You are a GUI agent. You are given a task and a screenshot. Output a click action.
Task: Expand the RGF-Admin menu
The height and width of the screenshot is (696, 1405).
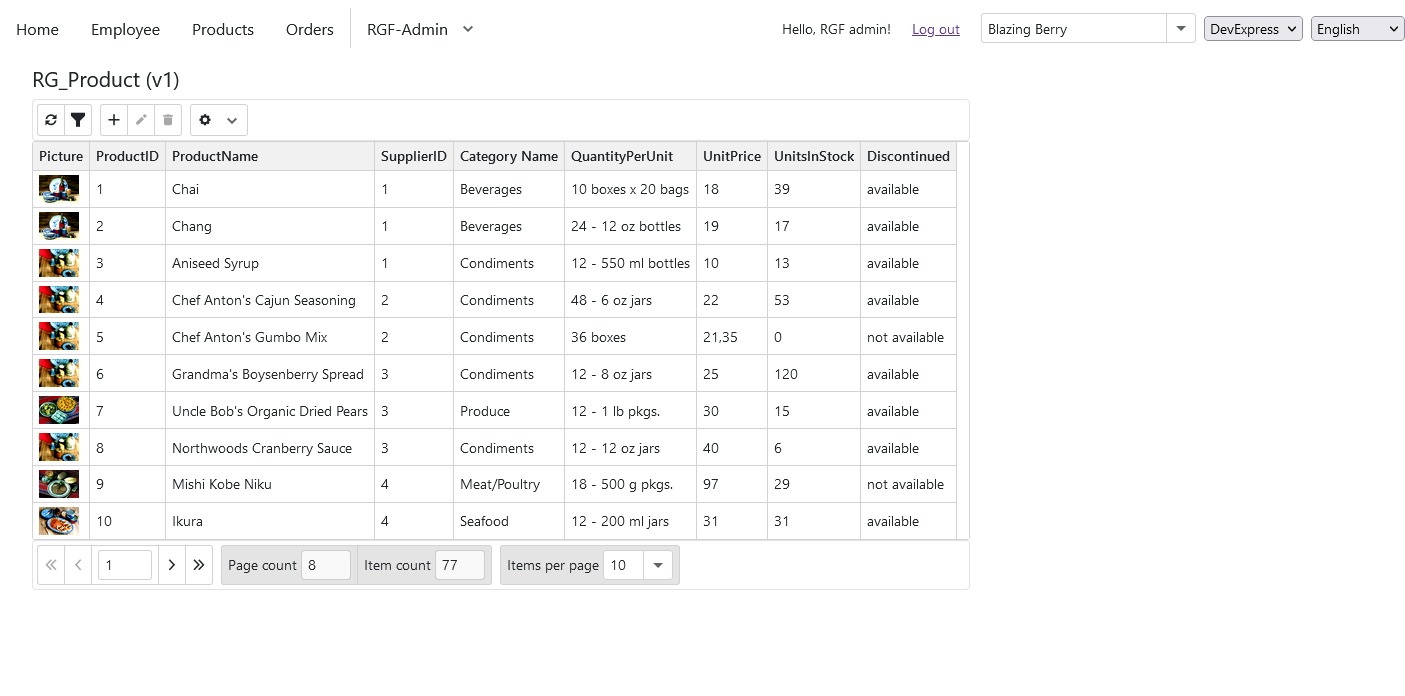[x=420, y=29]
